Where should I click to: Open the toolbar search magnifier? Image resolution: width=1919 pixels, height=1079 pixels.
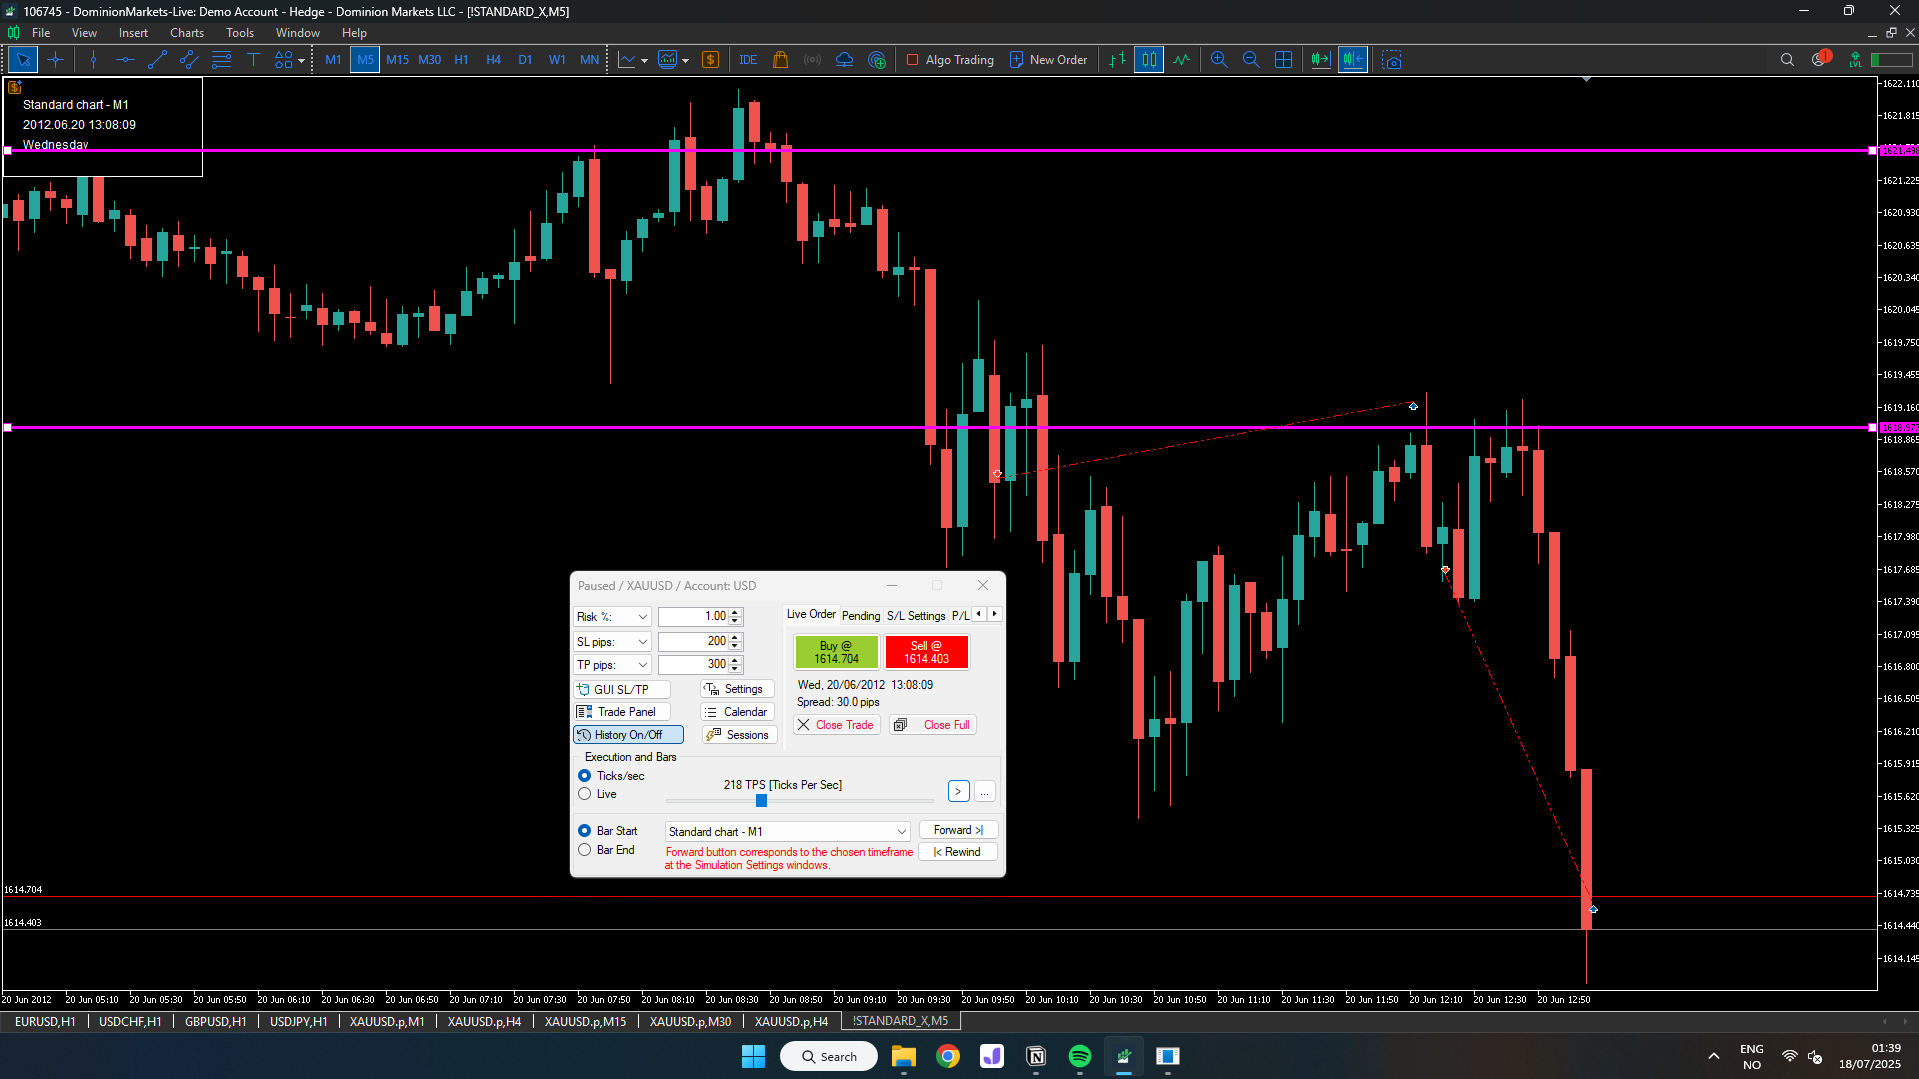[1787, 60]
